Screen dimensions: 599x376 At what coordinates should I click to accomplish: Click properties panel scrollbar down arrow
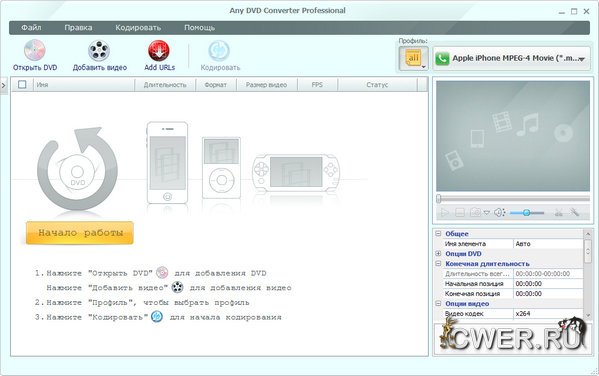[588, 314]
